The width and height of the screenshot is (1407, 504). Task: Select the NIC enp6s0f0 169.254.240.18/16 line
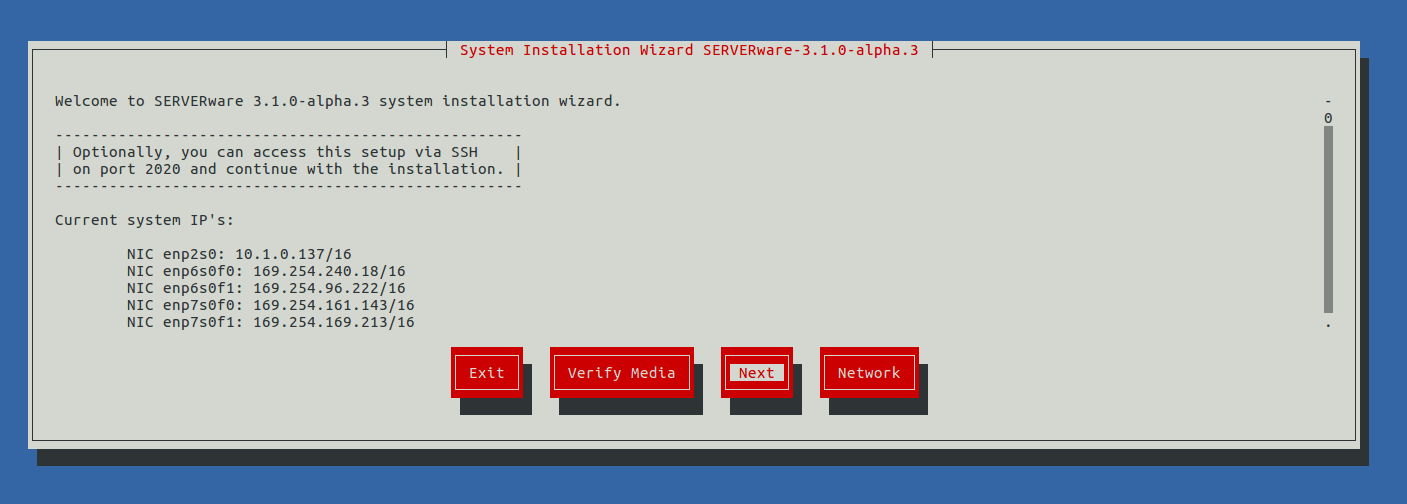(266, 271)
